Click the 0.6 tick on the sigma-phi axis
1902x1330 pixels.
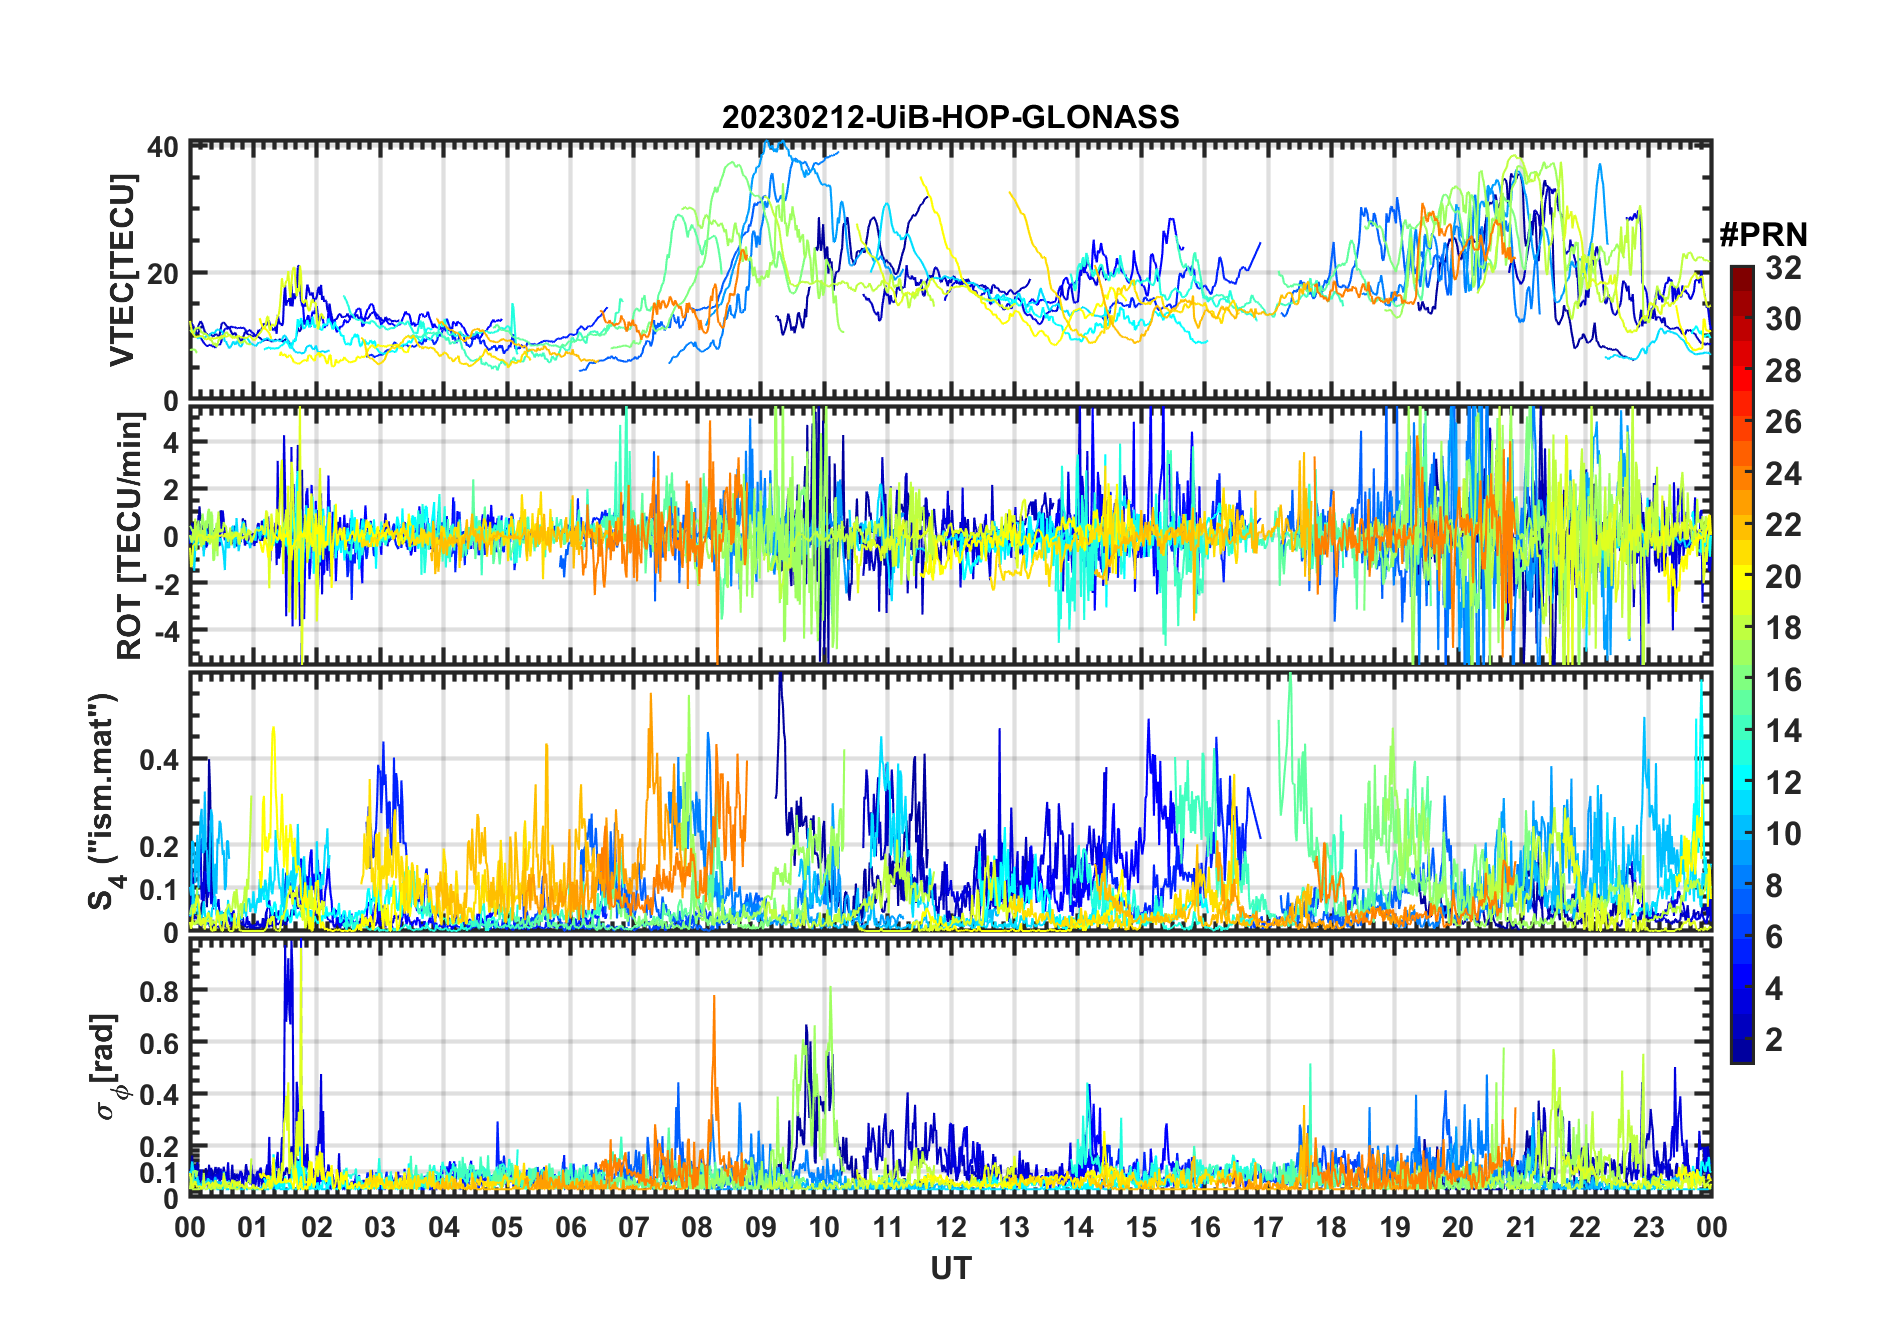160,1043
